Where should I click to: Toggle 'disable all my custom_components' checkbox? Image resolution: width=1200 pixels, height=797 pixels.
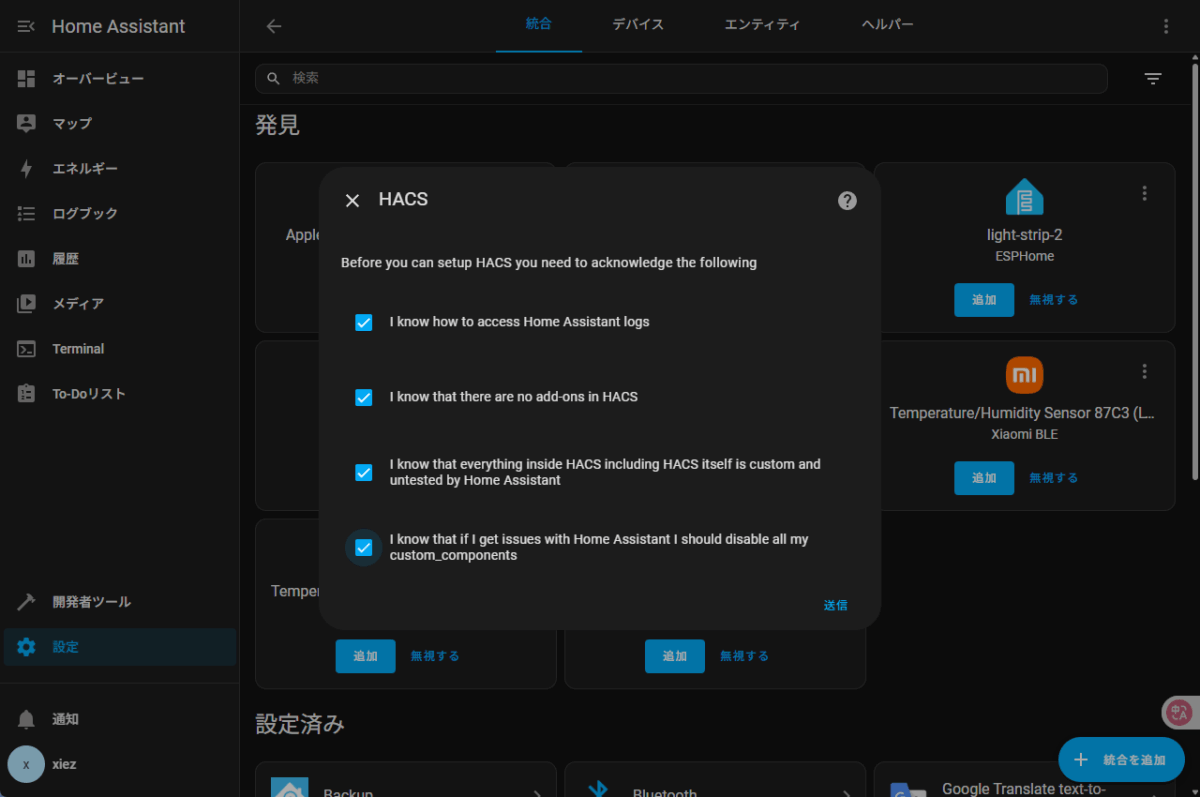(x=364, y=547)
